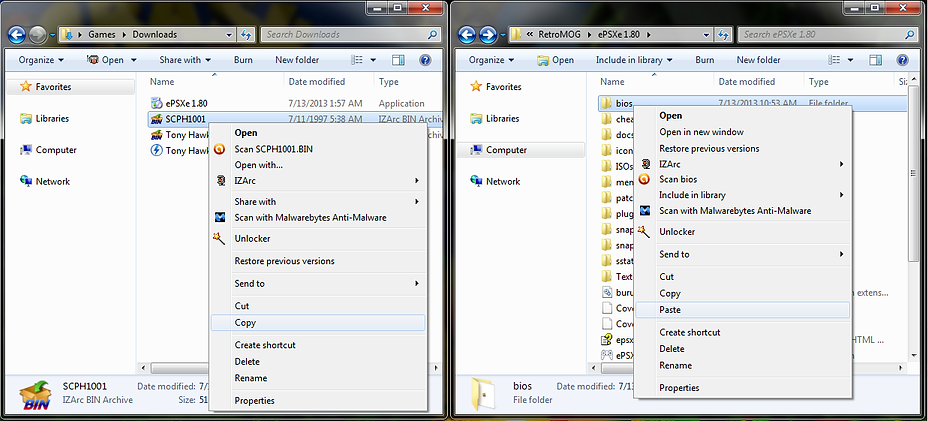Click New folder in ePSXe 1.80 toolbar

759,60
